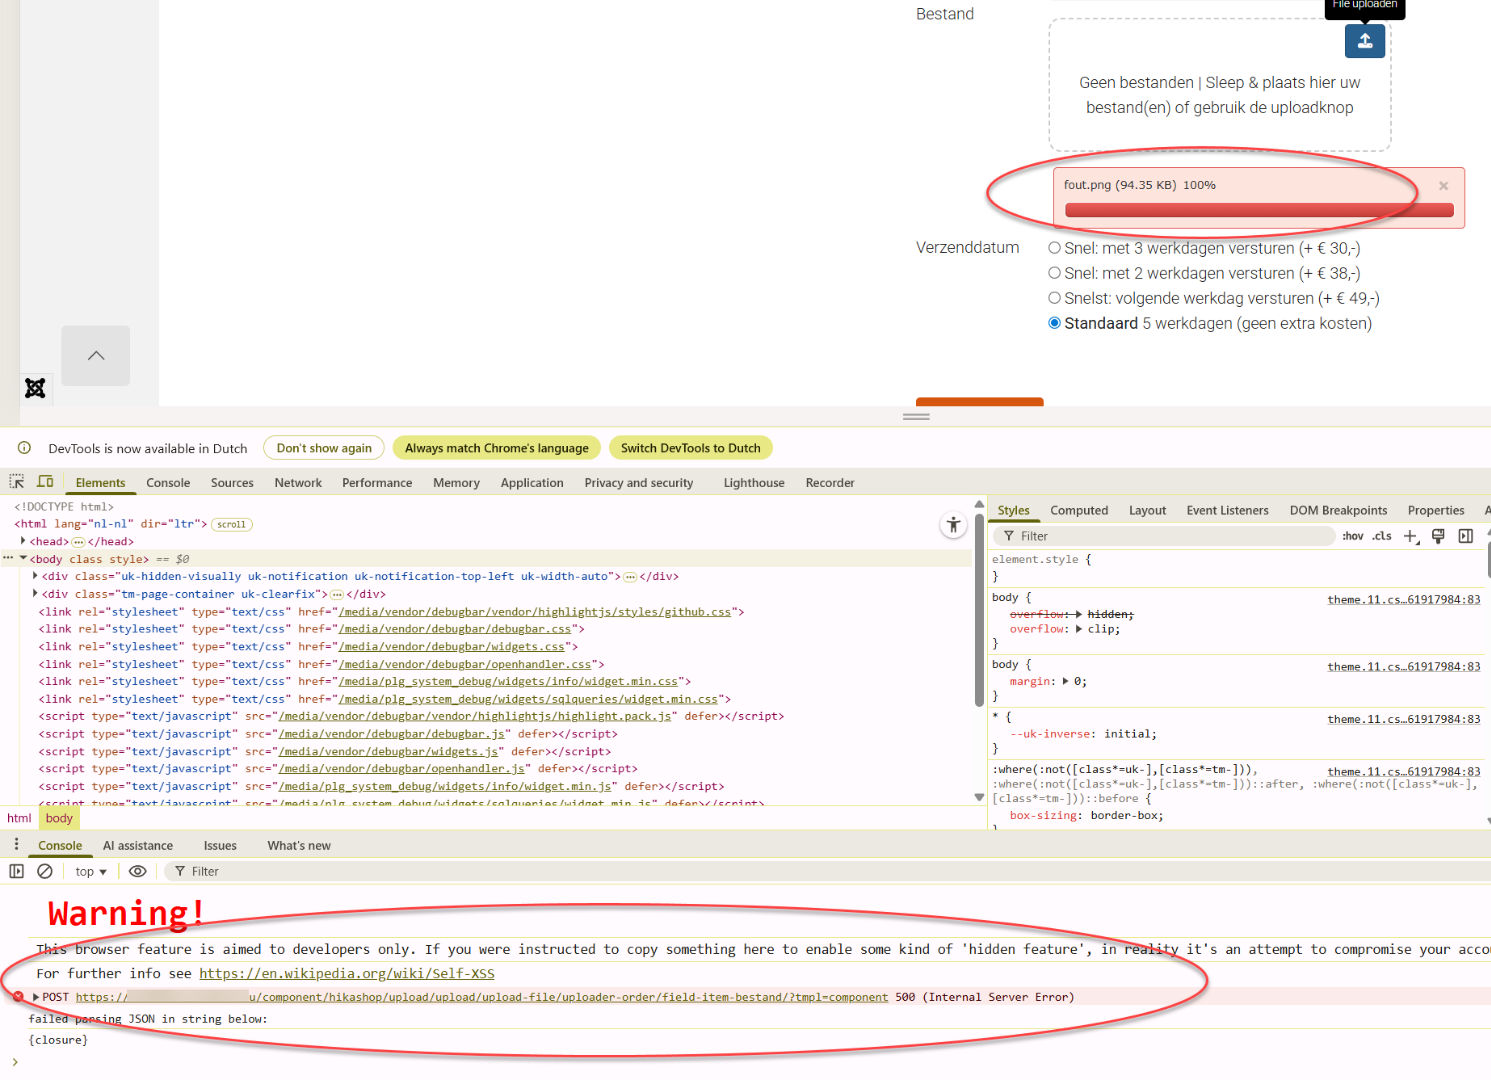Select 'Standaard 5 werkdagen' radio option

[x=1055, y=323]
